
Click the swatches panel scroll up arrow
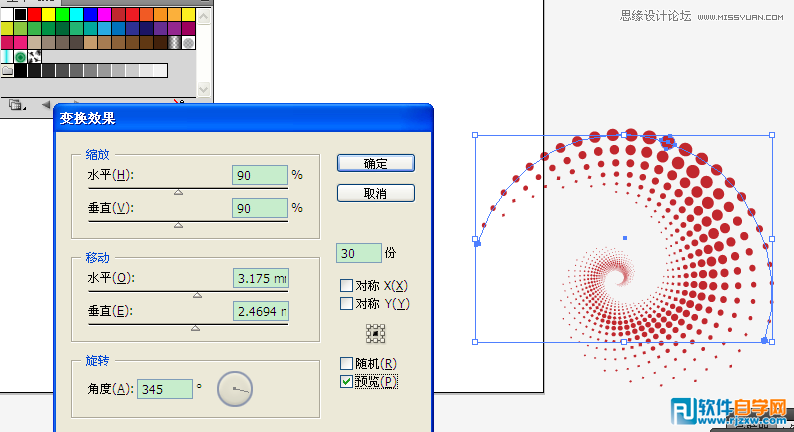pos(204,17)
